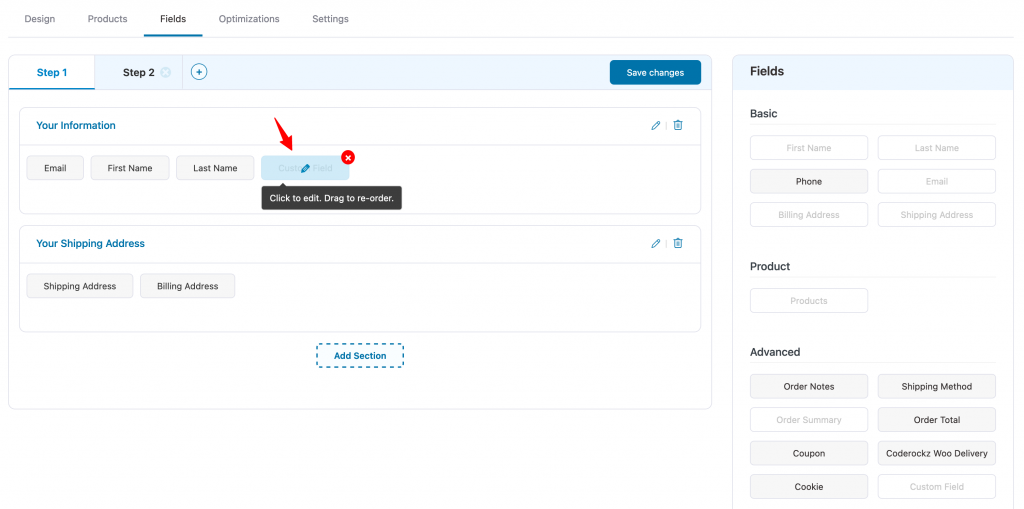Edit the Your Information section with pencil icon
The image size is (1024, 509).
[x=656, y=125]
